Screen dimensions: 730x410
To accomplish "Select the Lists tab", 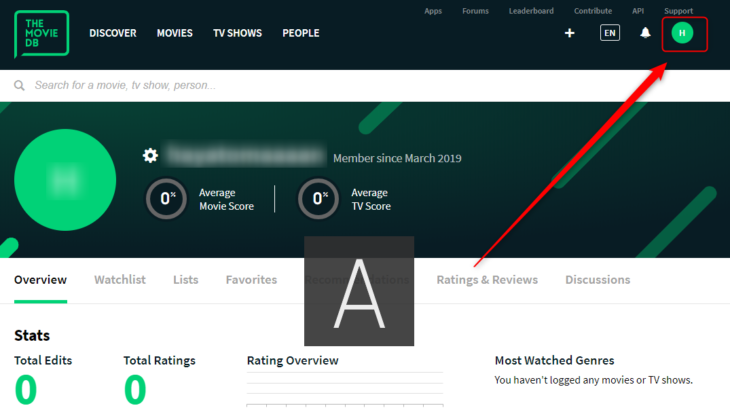I will (186, 280).
